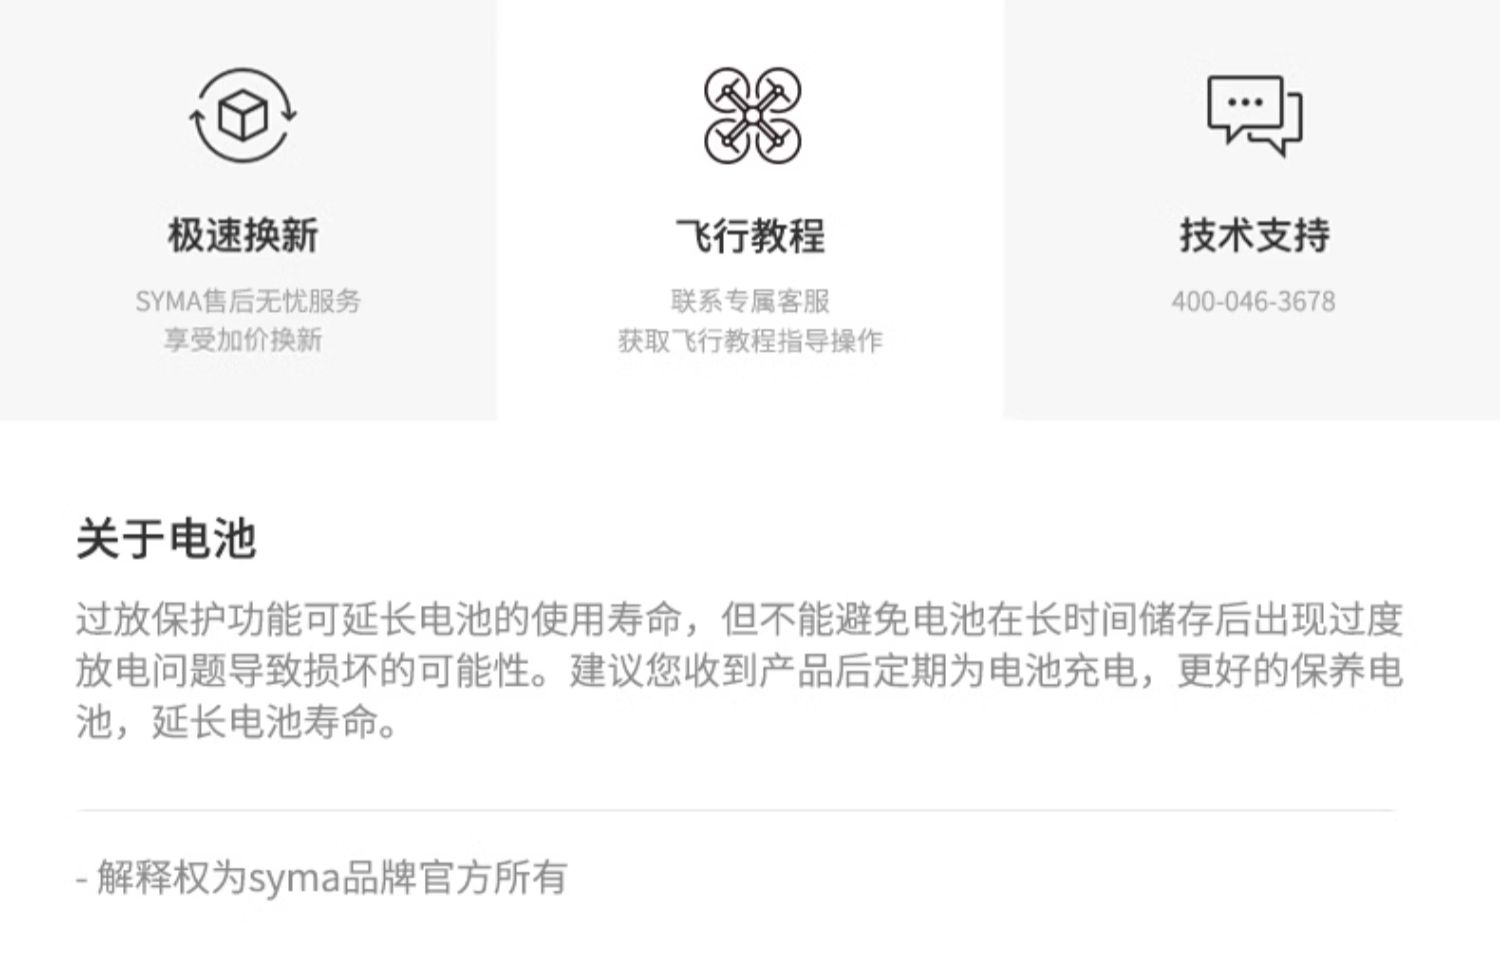Open the 飞行教程 heading

(751, 236)
